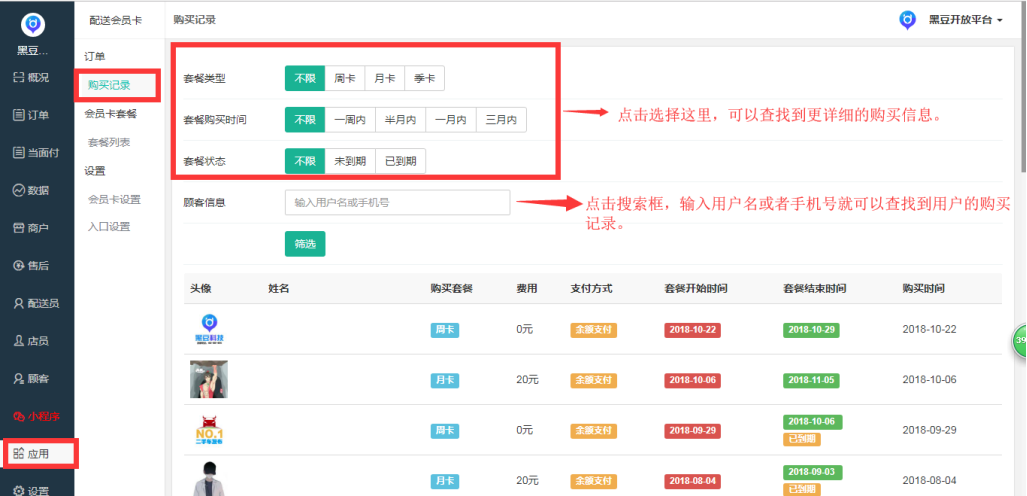This screenshot has width=1027, height=496.
Task: Click the 月卡 tag in the 2018-10-06 row
Action: 444,379
